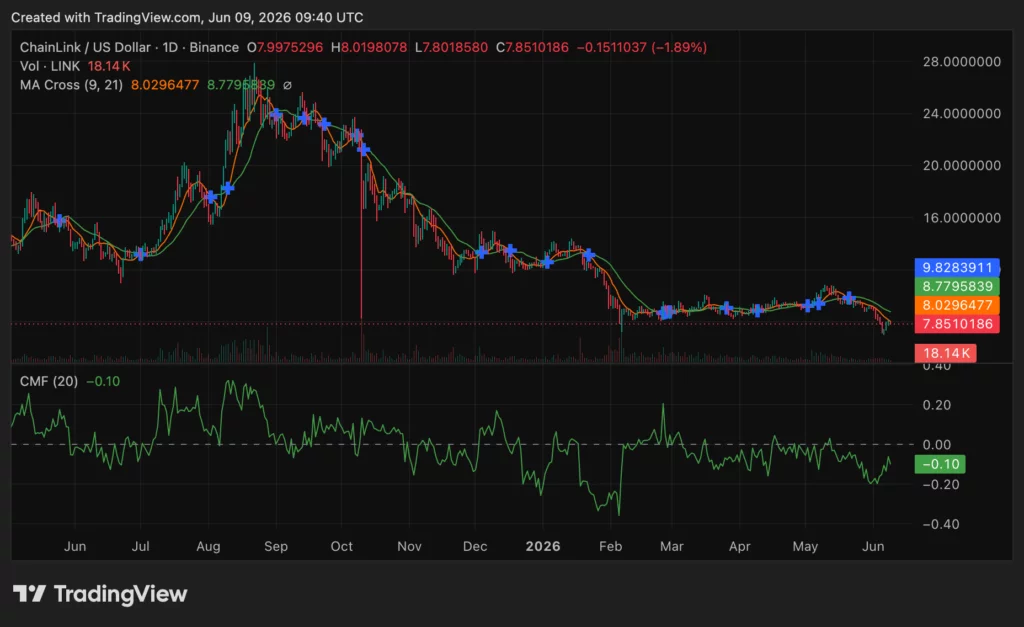Image resolution: width=1024 pixels, height=627 pixels.
Task: Select the lone MA cross marker in June 2025
Action: click(60, 220)
